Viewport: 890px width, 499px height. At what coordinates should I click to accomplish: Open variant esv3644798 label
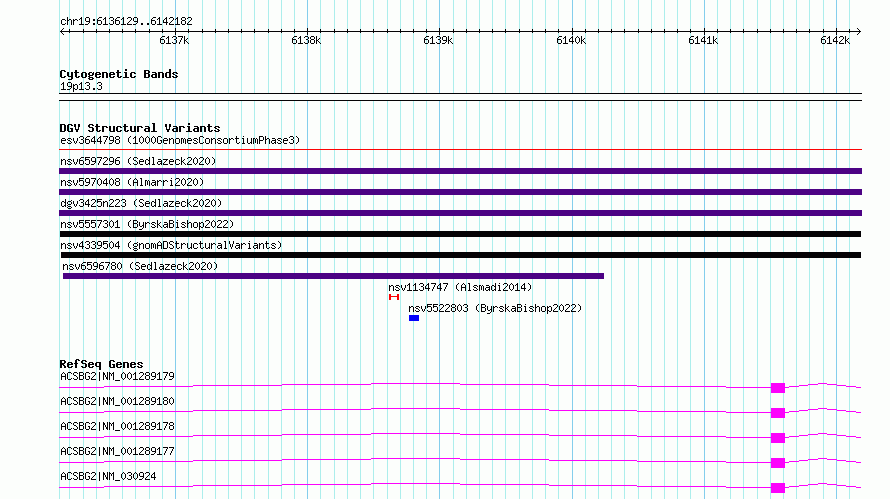(180, 140)
